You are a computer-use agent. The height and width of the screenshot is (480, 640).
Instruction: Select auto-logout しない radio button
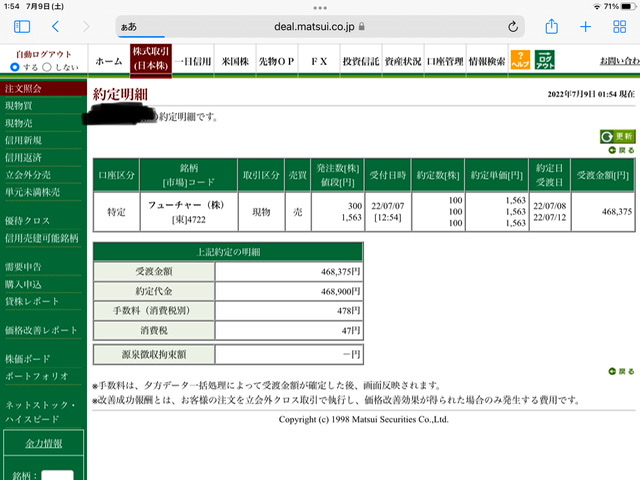point(47,67)
